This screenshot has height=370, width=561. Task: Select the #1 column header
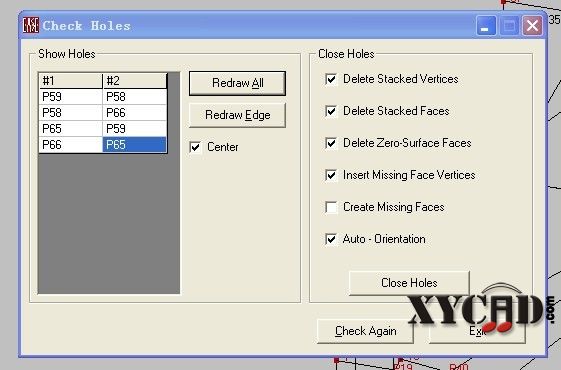point(70,81)
